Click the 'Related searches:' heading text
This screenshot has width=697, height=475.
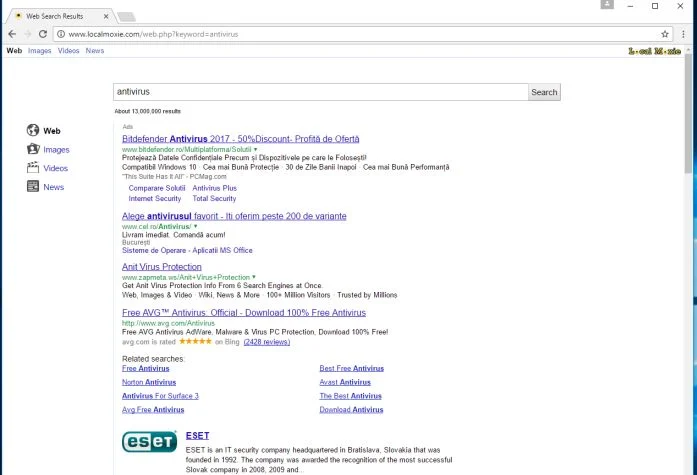(x=153, y=359)
